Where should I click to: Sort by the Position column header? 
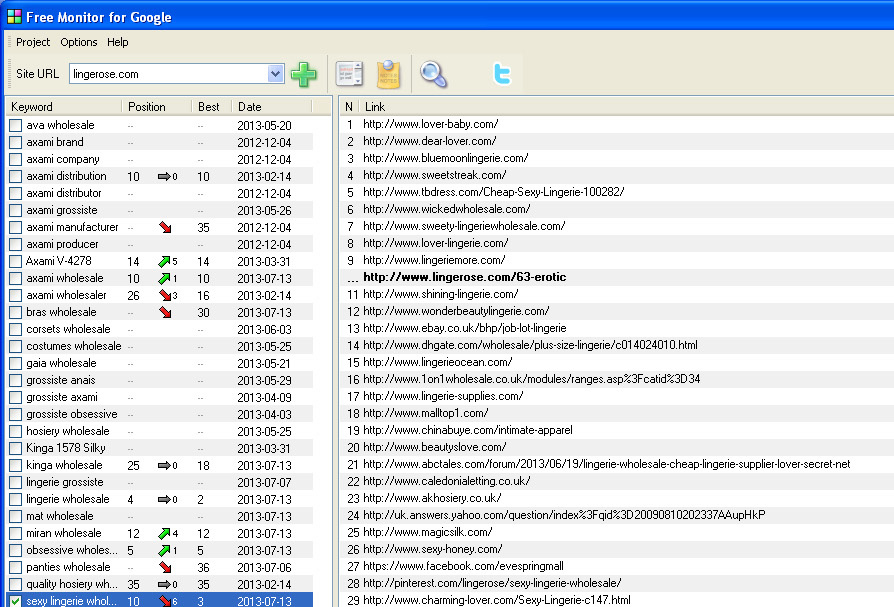156,107
